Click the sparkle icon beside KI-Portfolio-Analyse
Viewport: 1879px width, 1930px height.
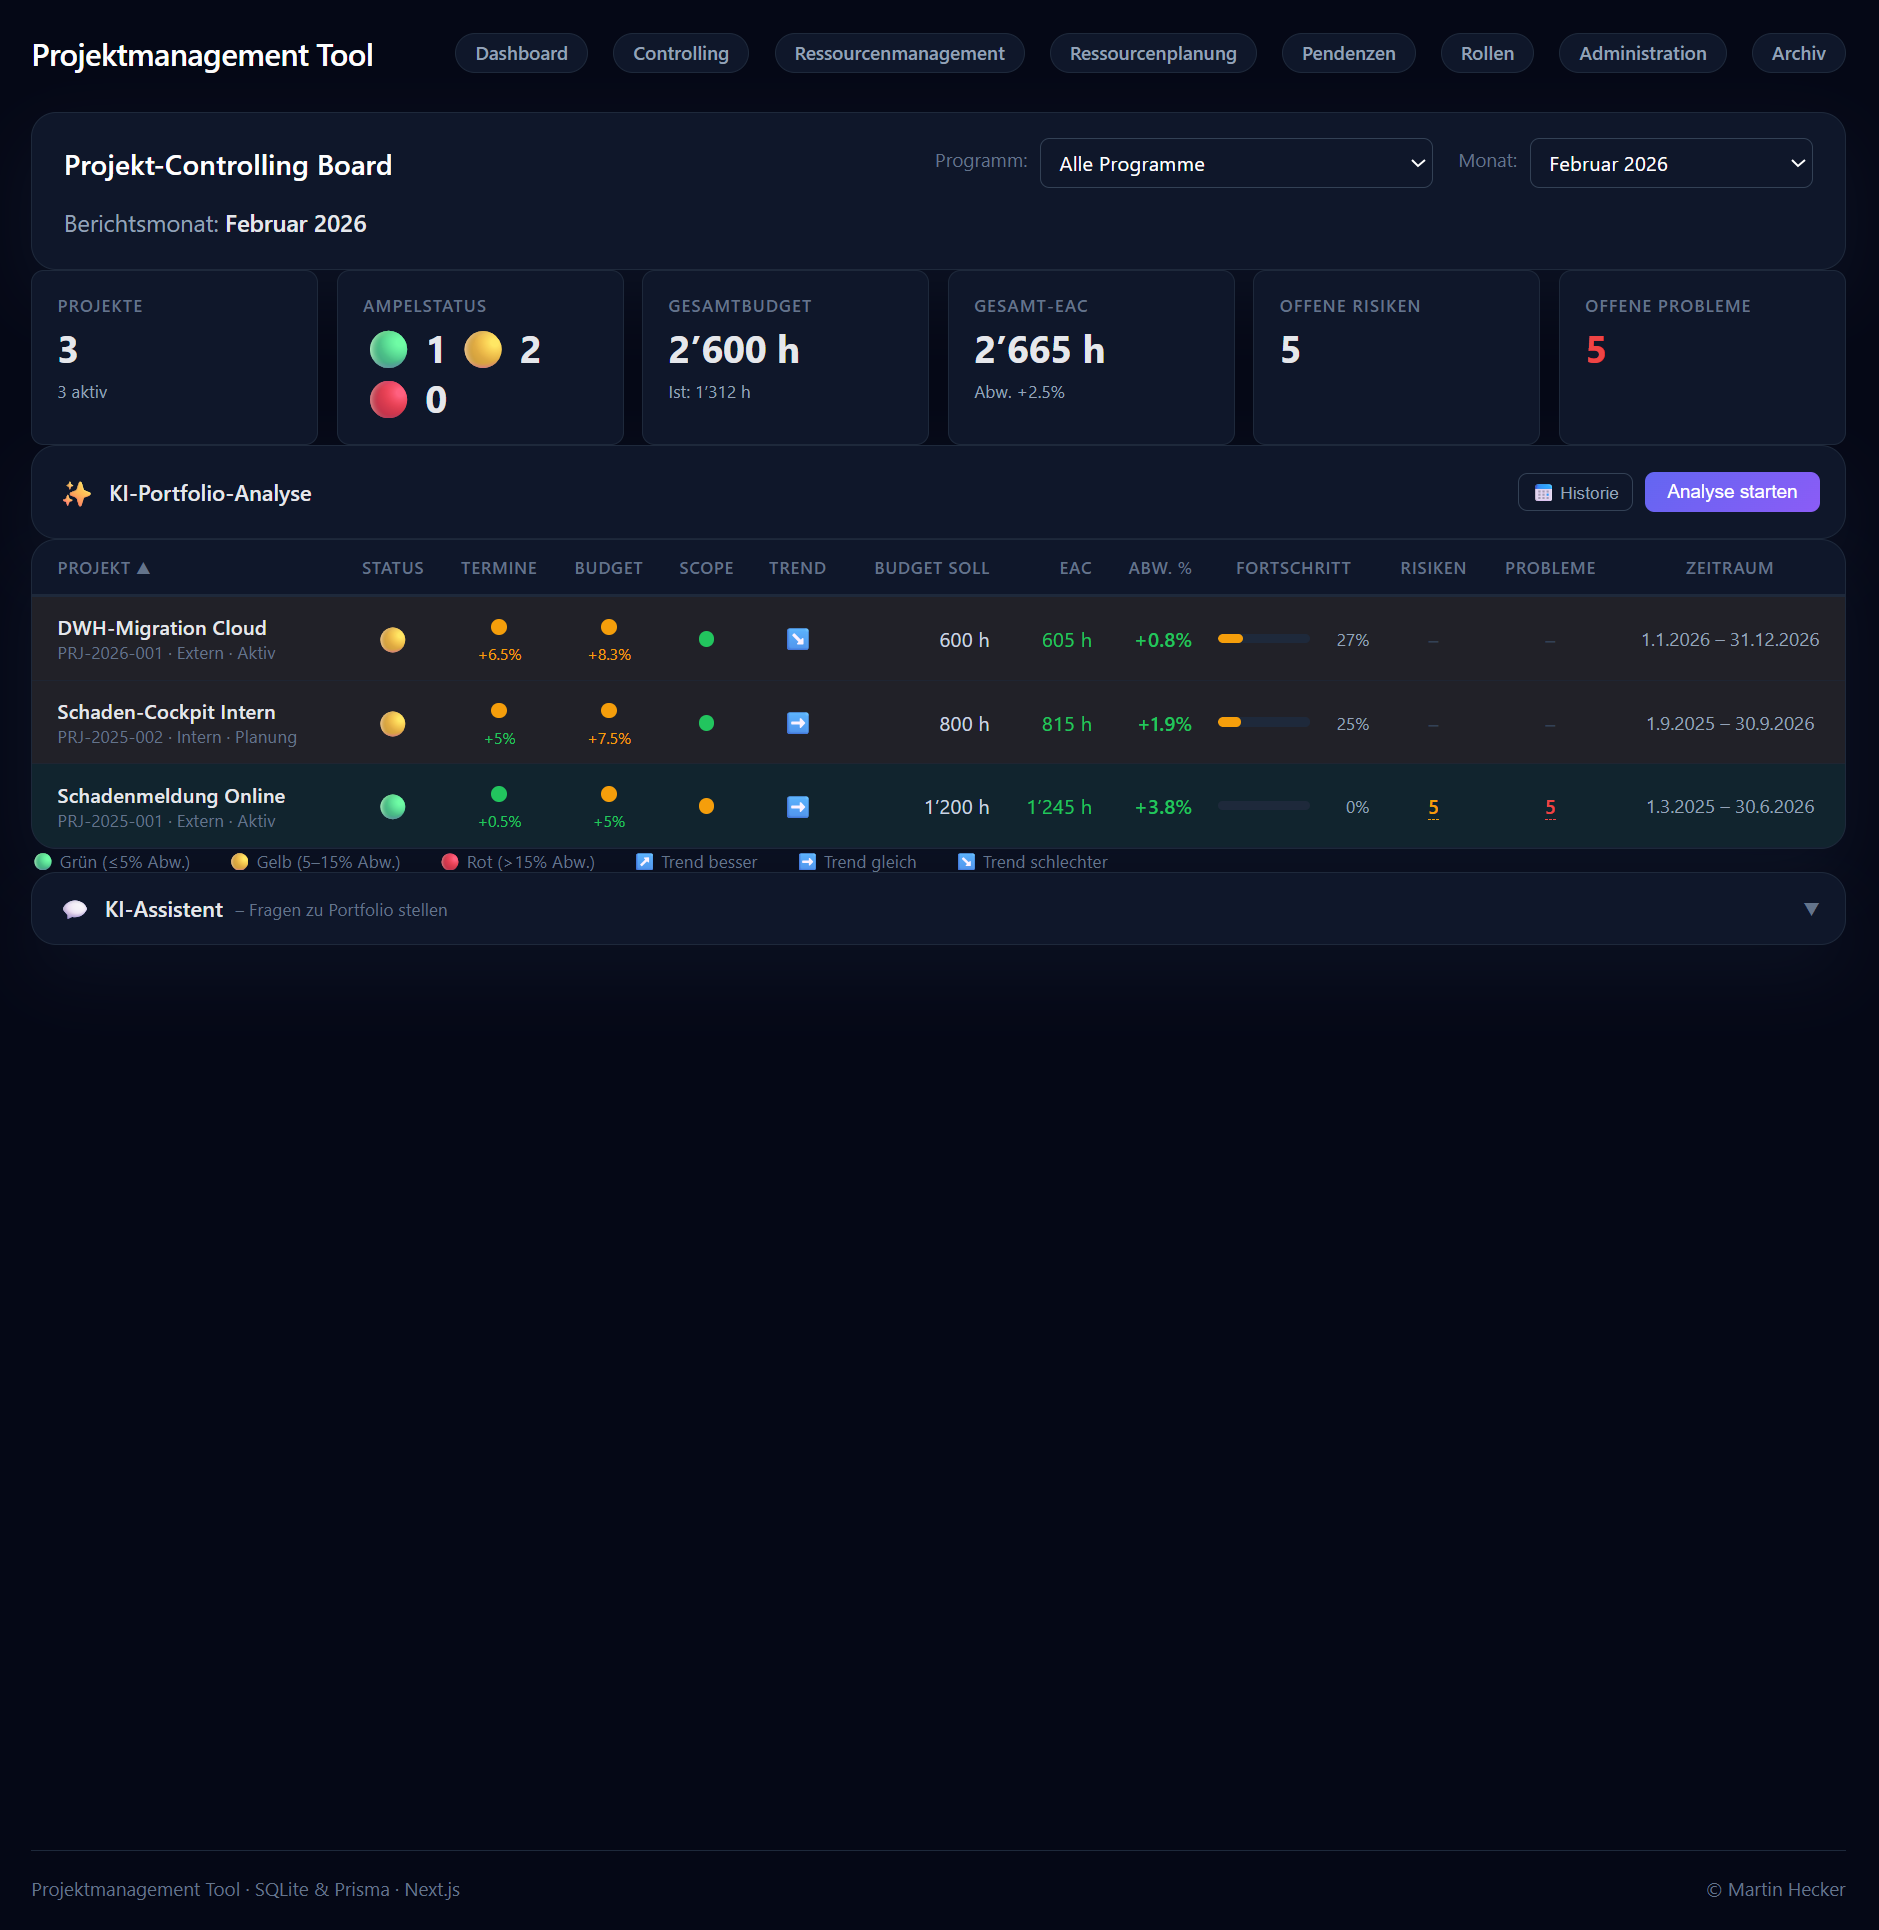tap(77, 493)
